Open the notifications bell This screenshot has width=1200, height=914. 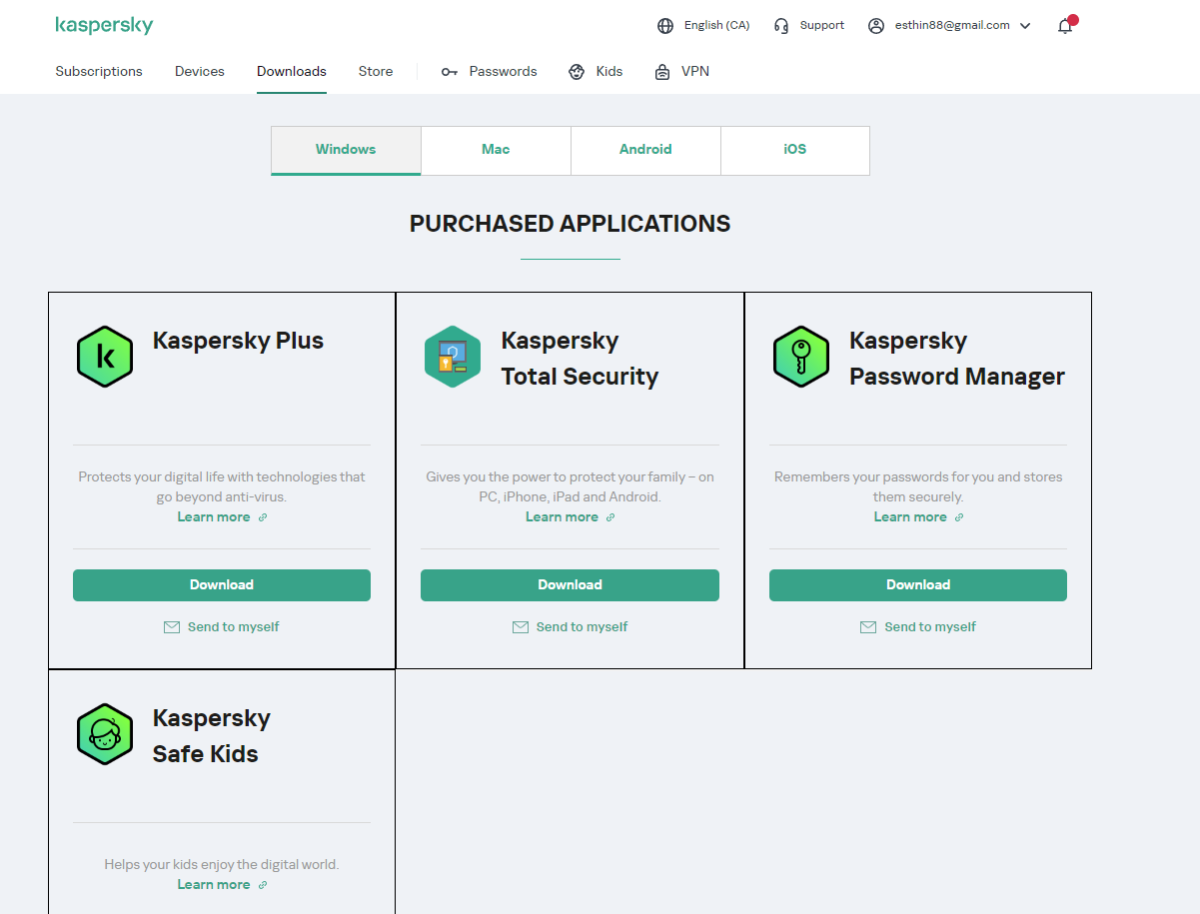coord(1065,26)
